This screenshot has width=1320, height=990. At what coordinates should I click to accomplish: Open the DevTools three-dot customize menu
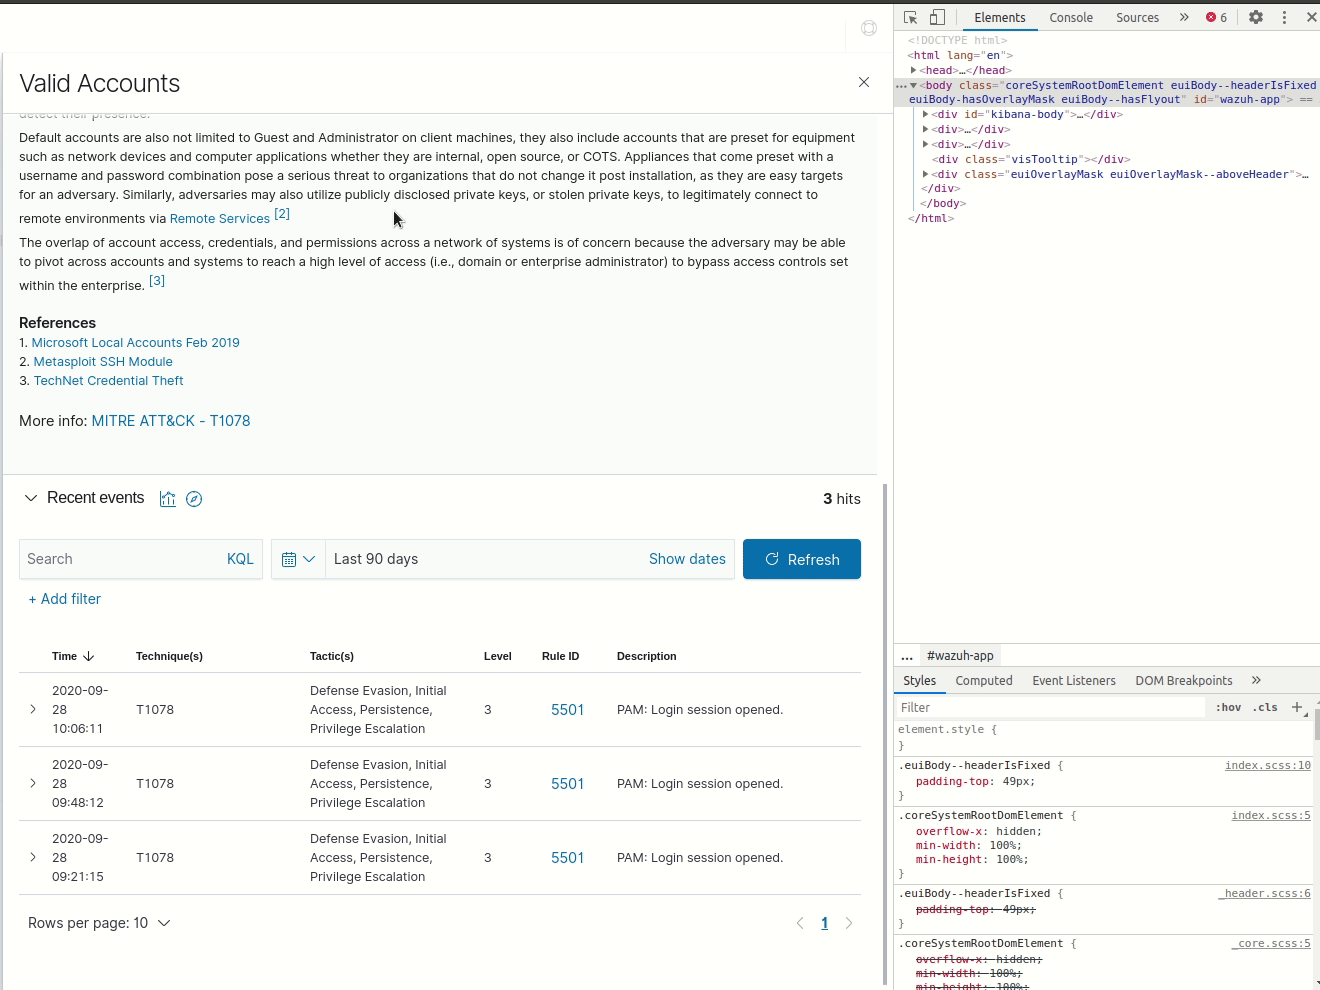point(1284,17)
